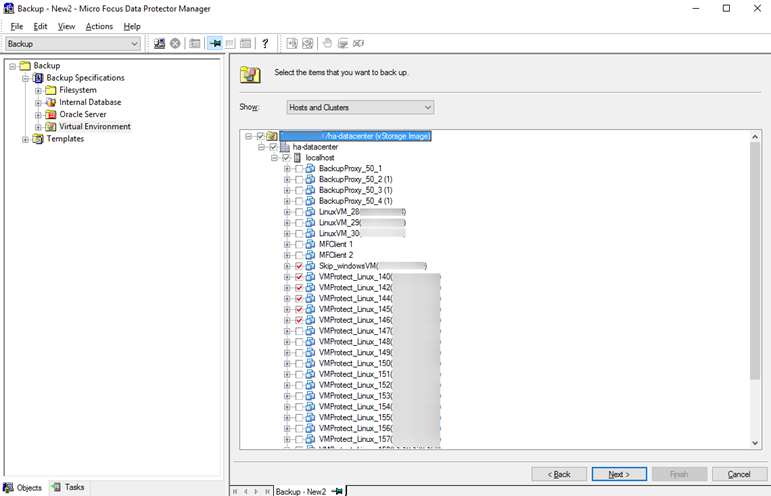Click the Objects tab icon at bottom
771x496 pixels.
(x=8, y=488)
